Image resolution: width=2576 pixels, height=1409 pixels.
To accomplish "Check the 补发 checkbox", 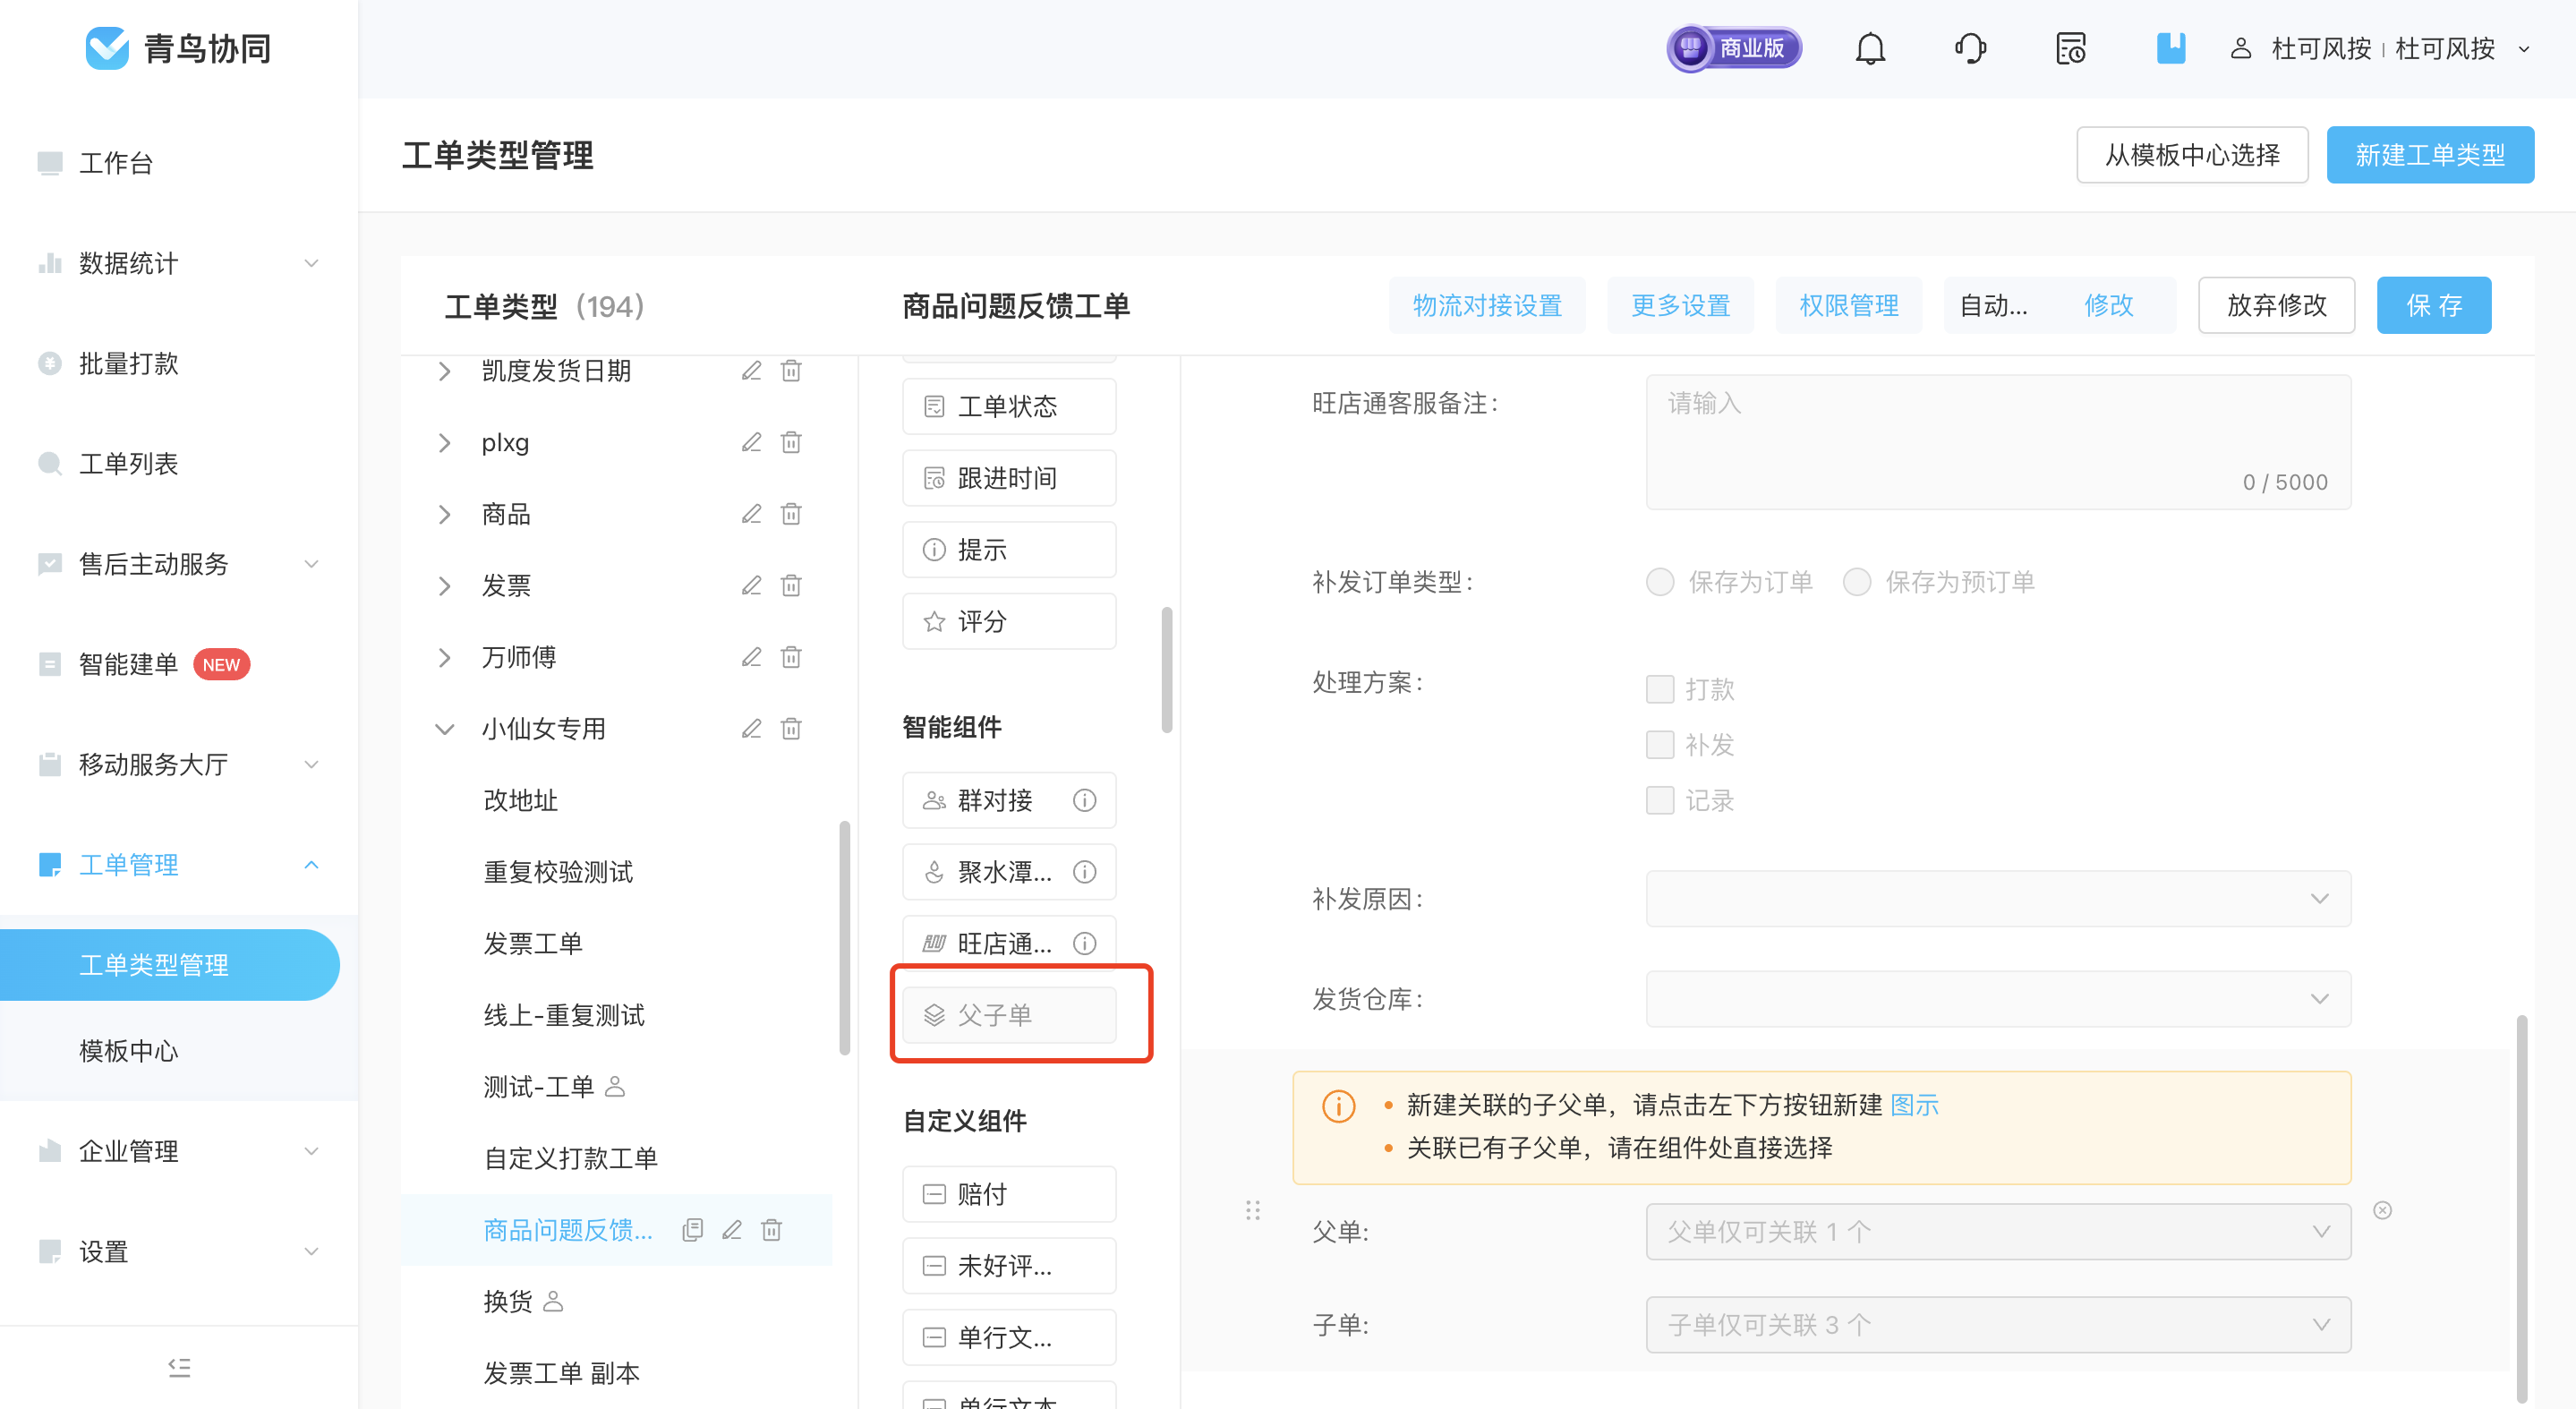I will pos(1660,744).
